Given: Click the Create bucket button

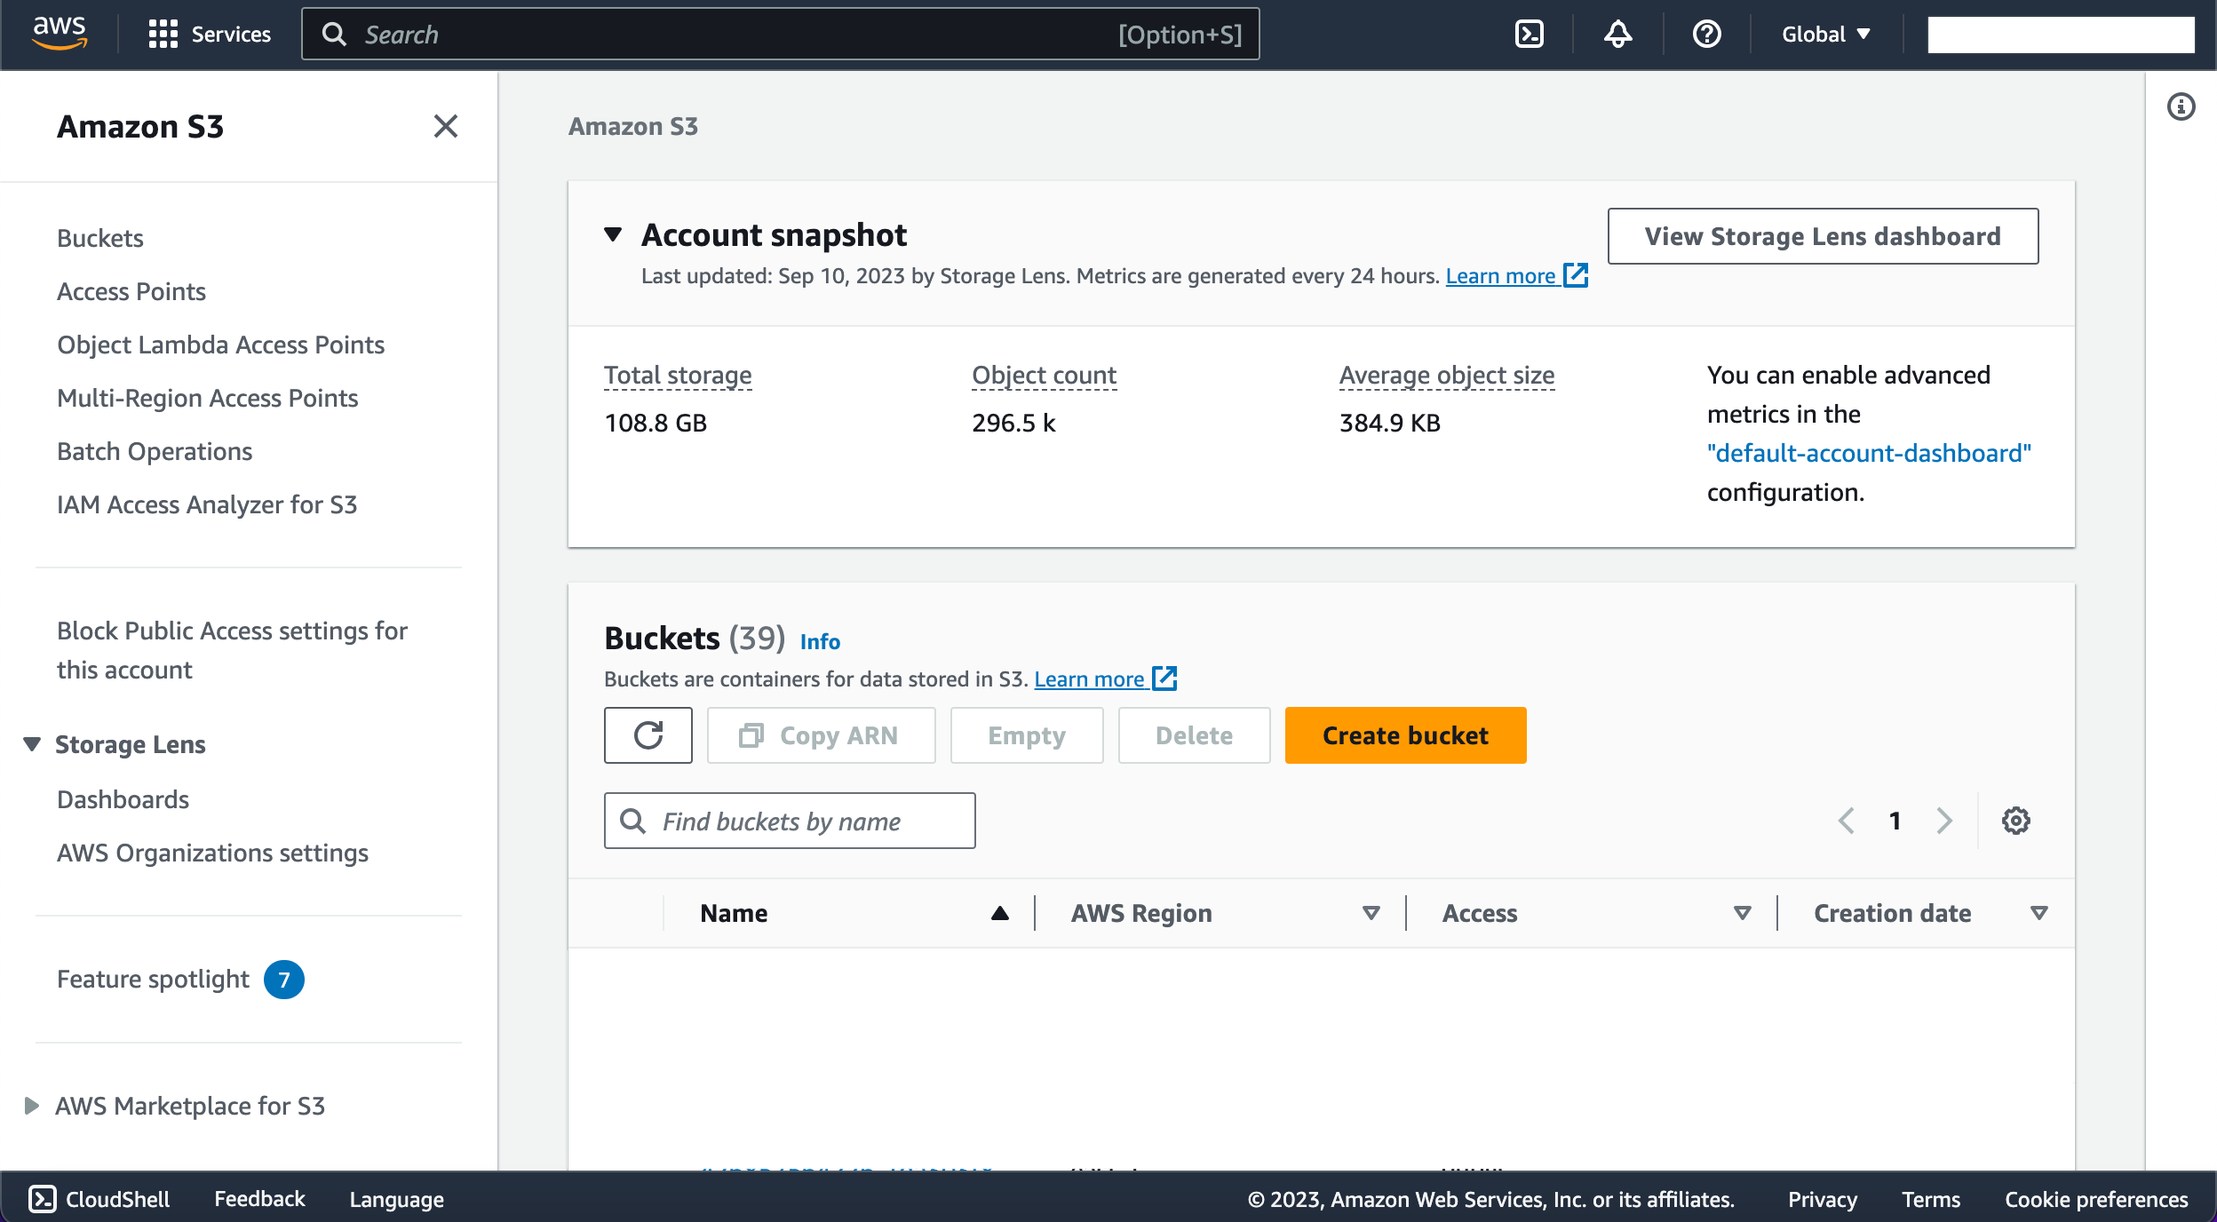Looking at the screenshot, I should (1405, 735).
